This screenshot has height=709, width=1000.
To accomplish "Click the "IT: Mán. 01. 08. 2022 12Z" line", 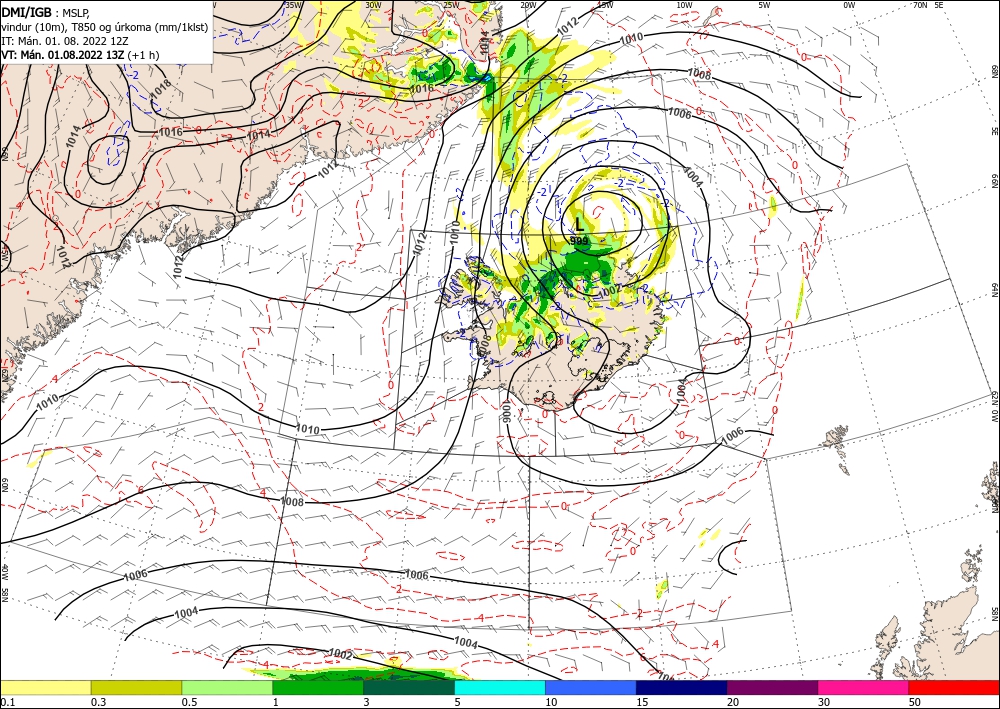I will [65, 41].
